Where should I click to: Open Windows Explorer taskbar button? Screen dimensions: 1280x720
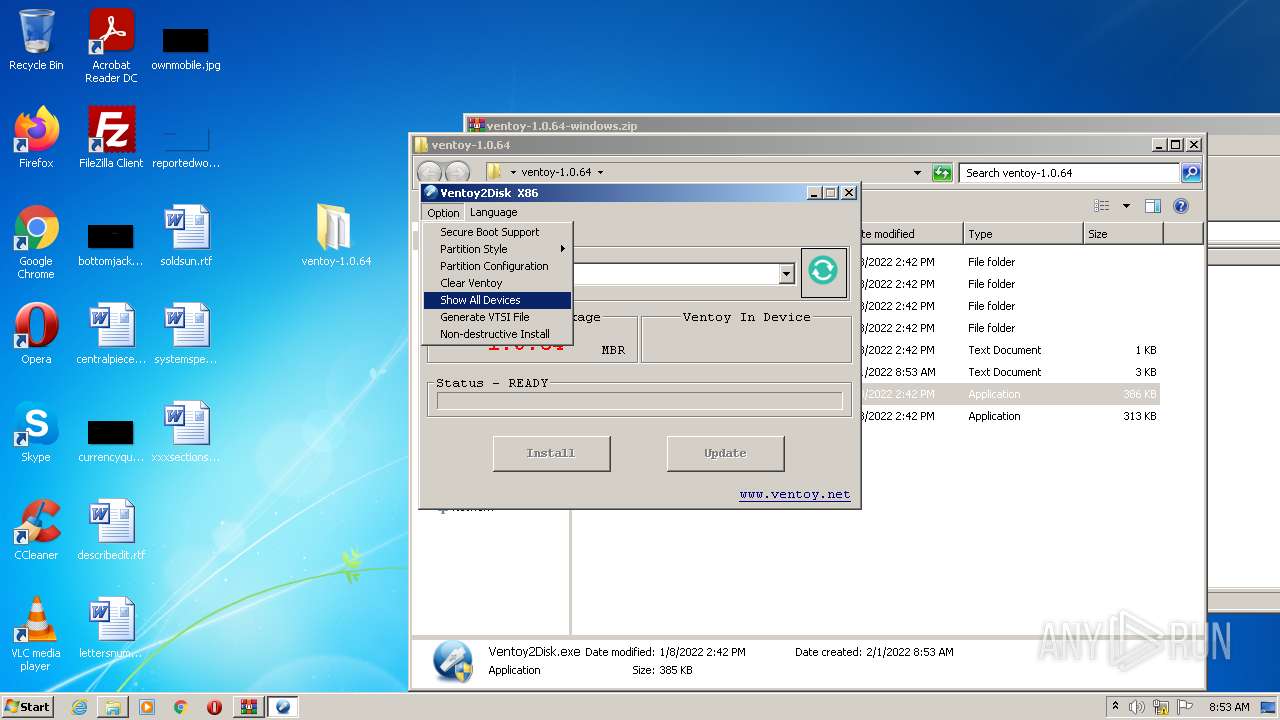(113, 707)
